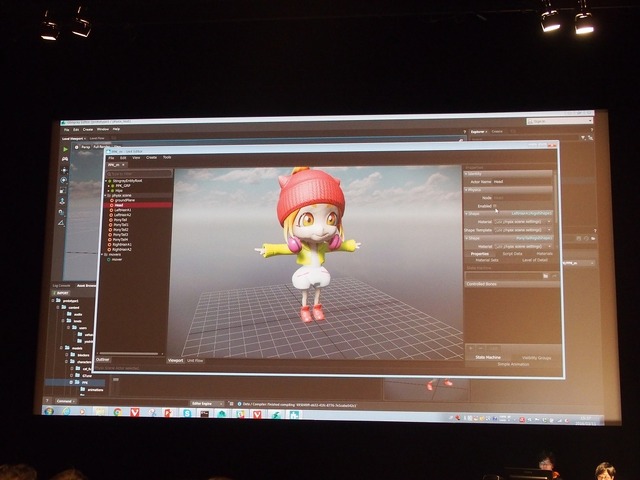Toggle the Enabled checkbox under Physics
Viewport: 640px width, 480px height.
click(x=494, y=206)
